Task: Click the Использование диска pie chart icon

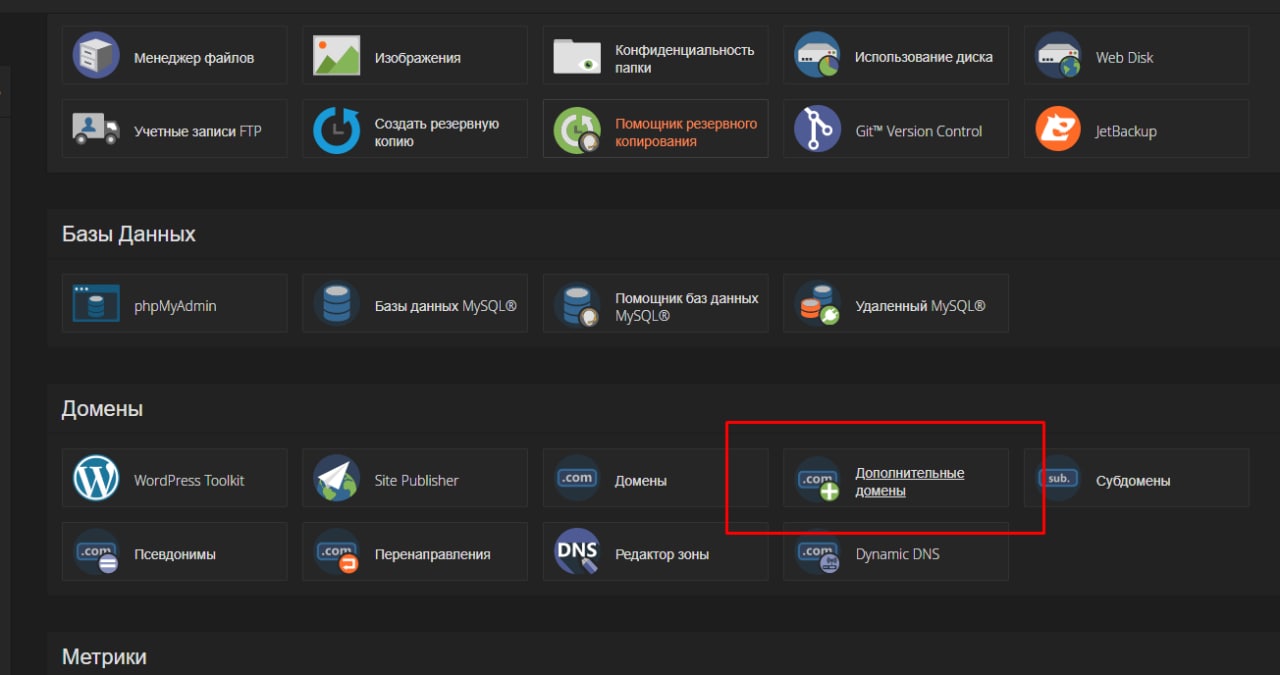Action: 817,56
